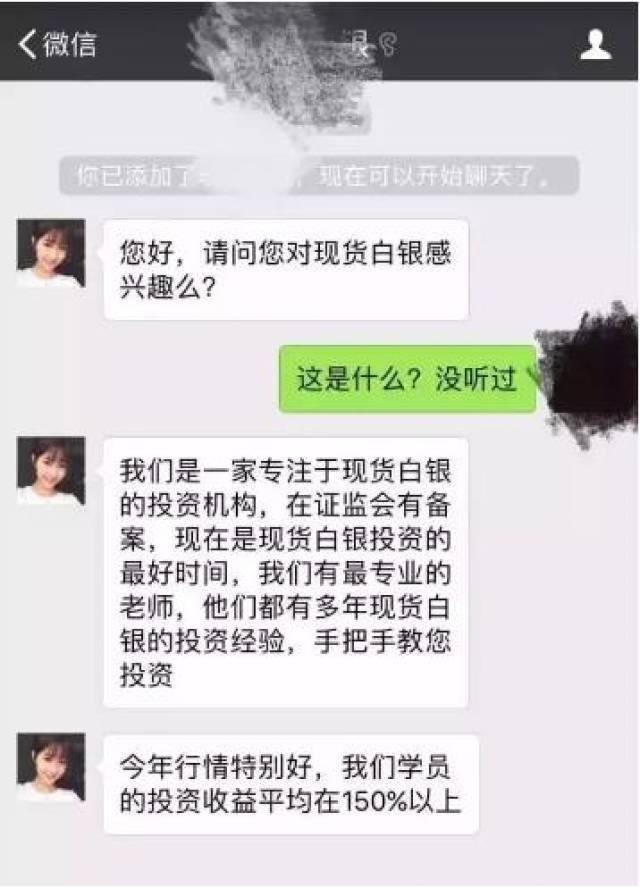Tap the earpiece mode ear icon
640x888 pixels.
click(388, 44)
